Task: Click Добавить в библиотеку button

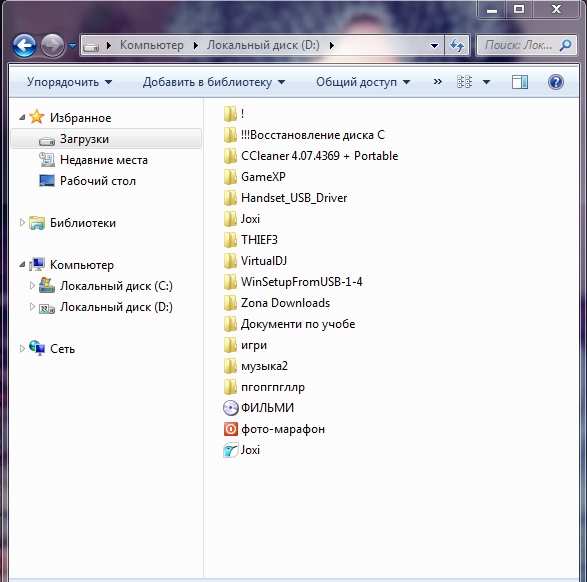Action: [214, 82]
